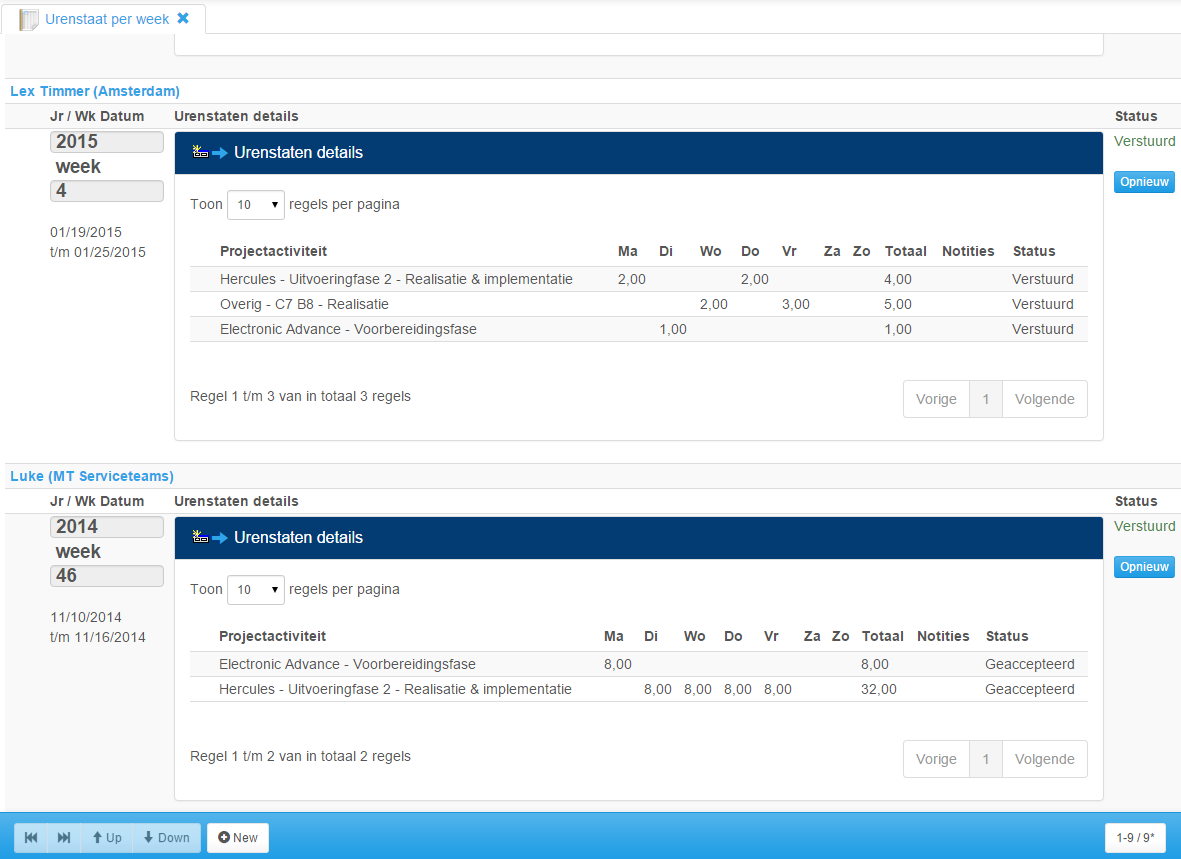Sort by Projectactiviteit column in Lex Timmer table
This screenshot has height=859, width=1181.
[x=273, y=251]
